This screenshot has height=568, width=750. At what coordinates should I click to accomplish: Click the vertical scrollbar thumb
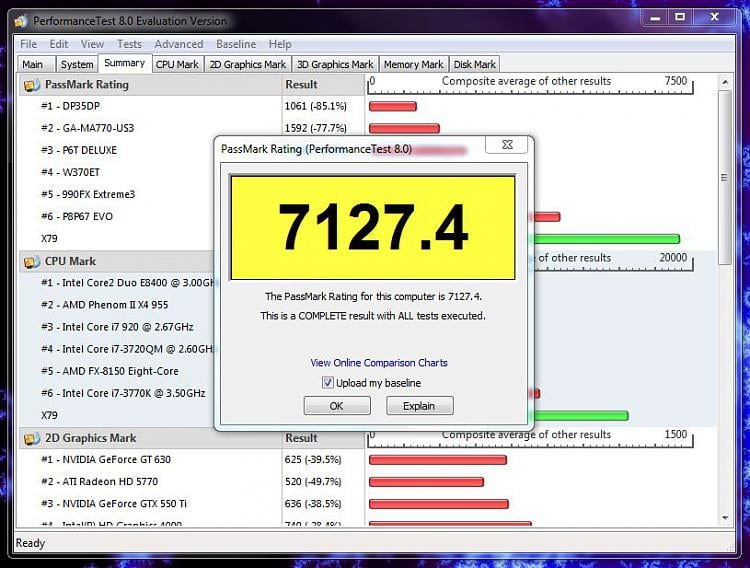(x=725, y=177)
